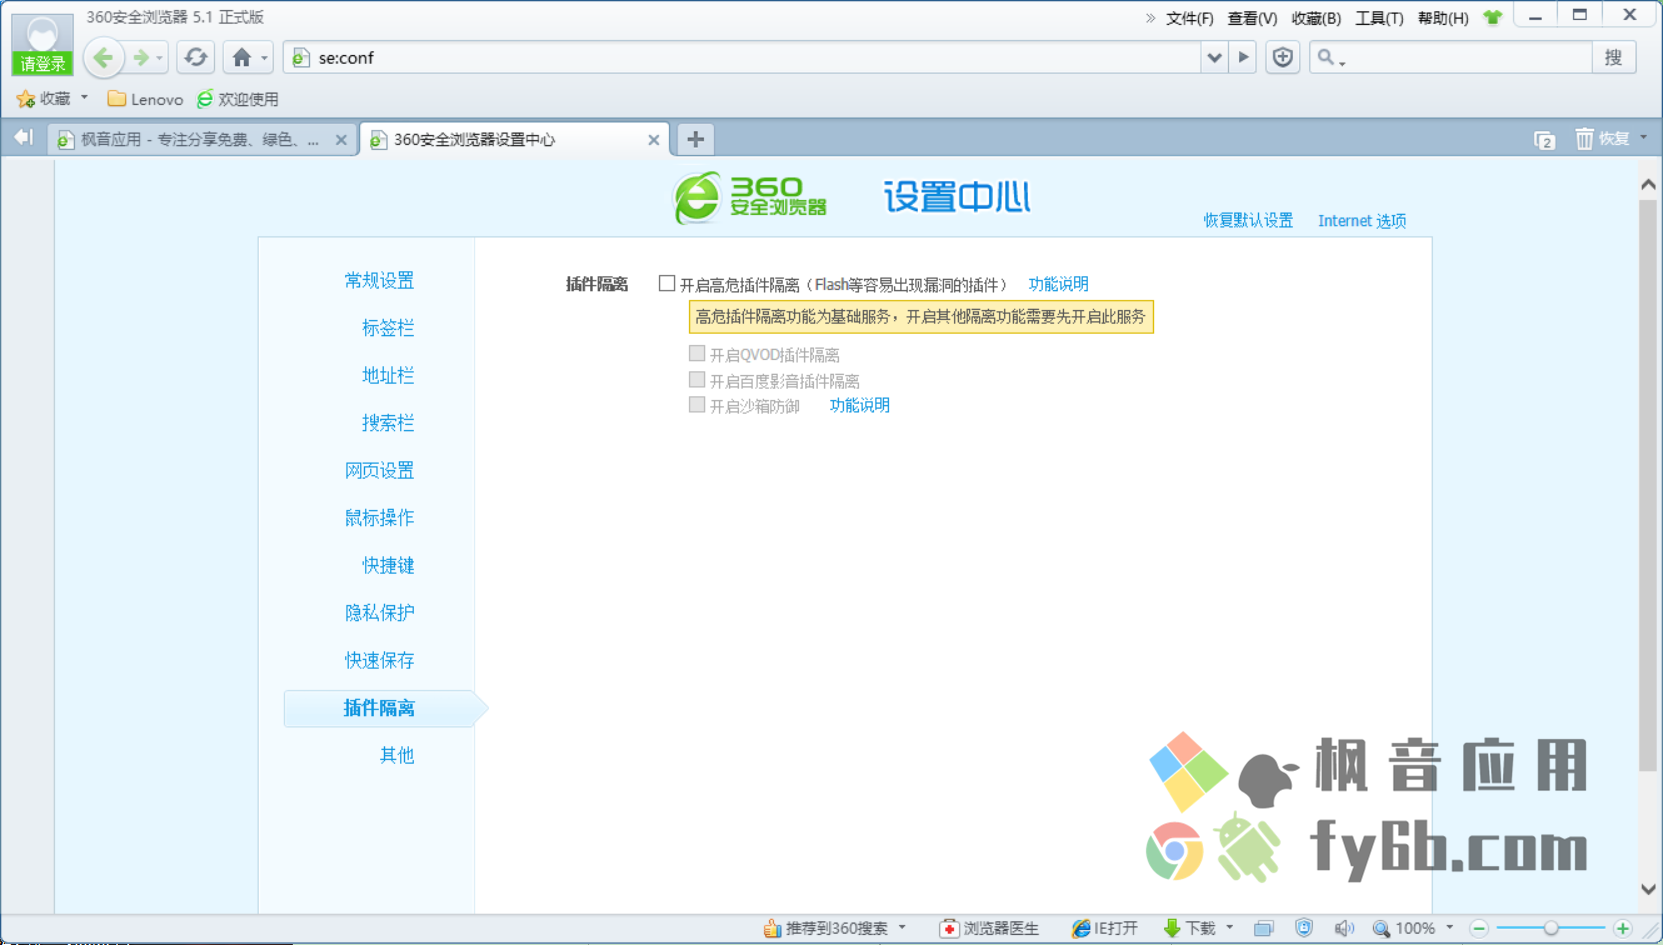Click IE打开 in status bar
Screen dimensions: 1663x945
(x=1104, y=929)
